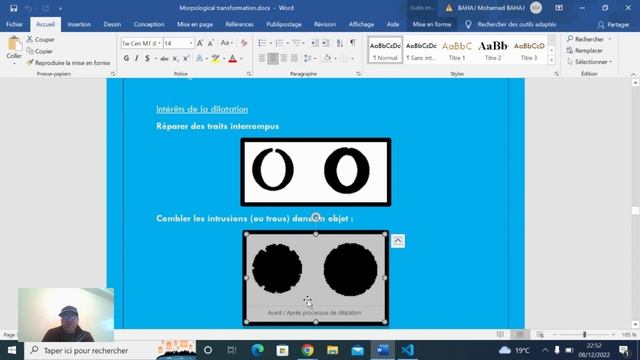The height and width of the screenshot is (360, 640).
Task: Center align text
Action: 273,58
